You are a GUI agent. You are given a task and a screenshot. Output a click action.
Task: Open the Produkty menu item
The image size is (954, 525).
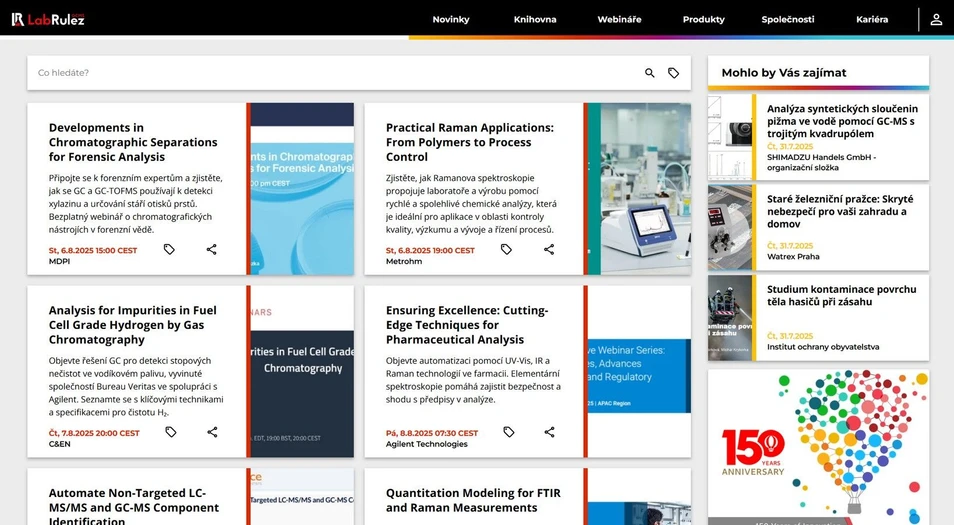click(x=703, y=19)
